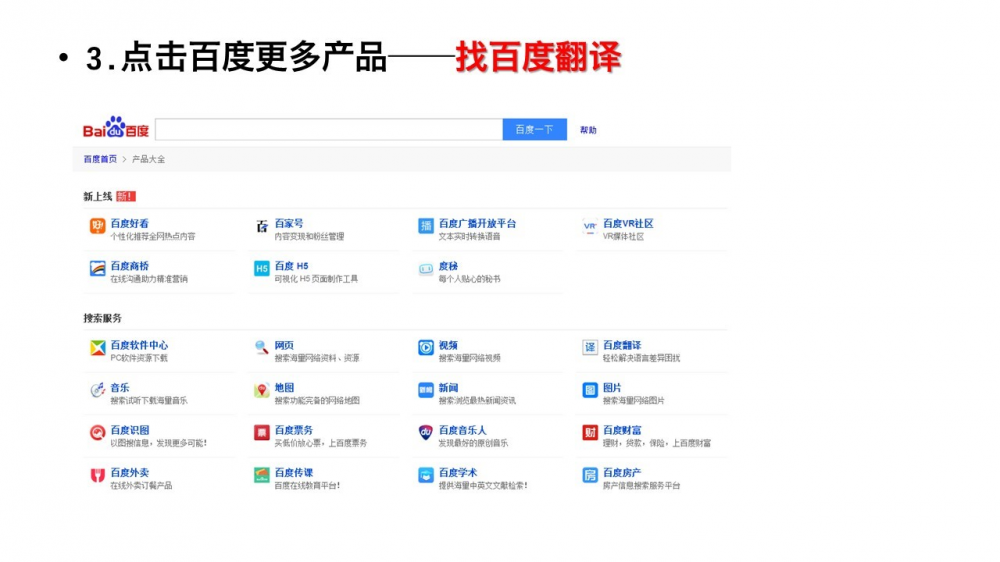Click the 百度VR社区 link
Screen dimensions: 1000x562
point(627,223)
